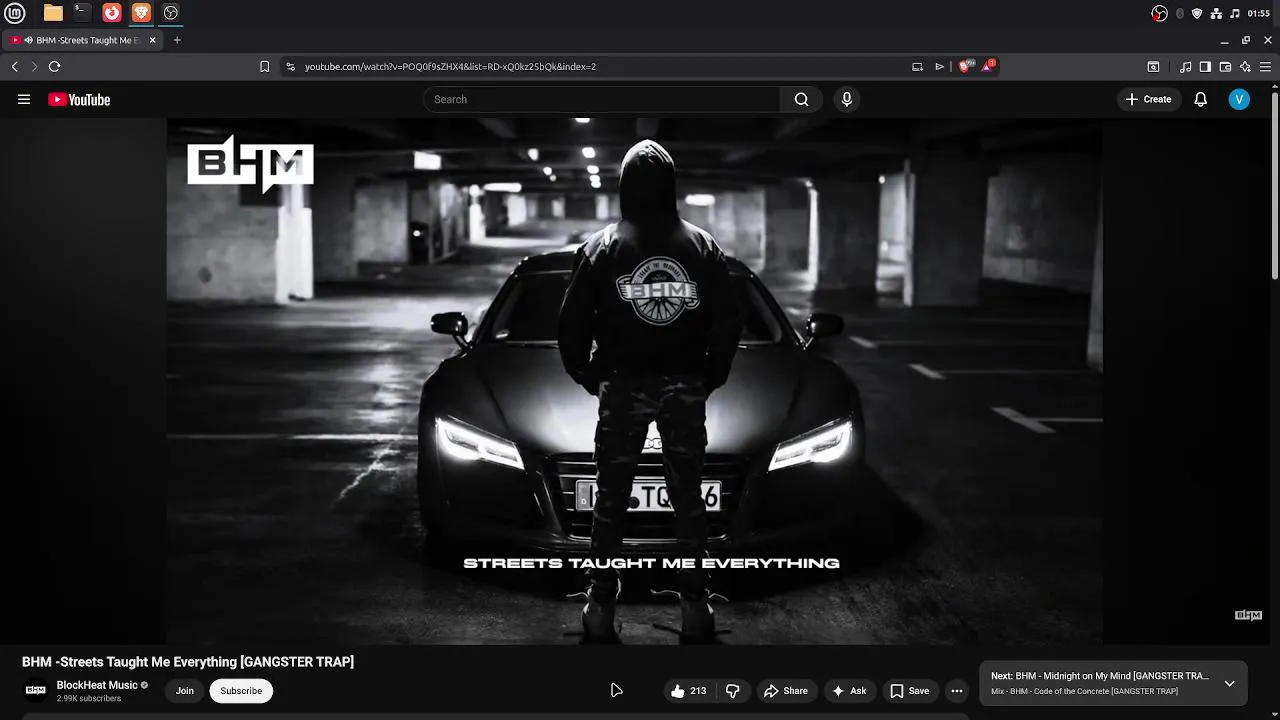Open OBS Studio from the panel

point(171,13)
